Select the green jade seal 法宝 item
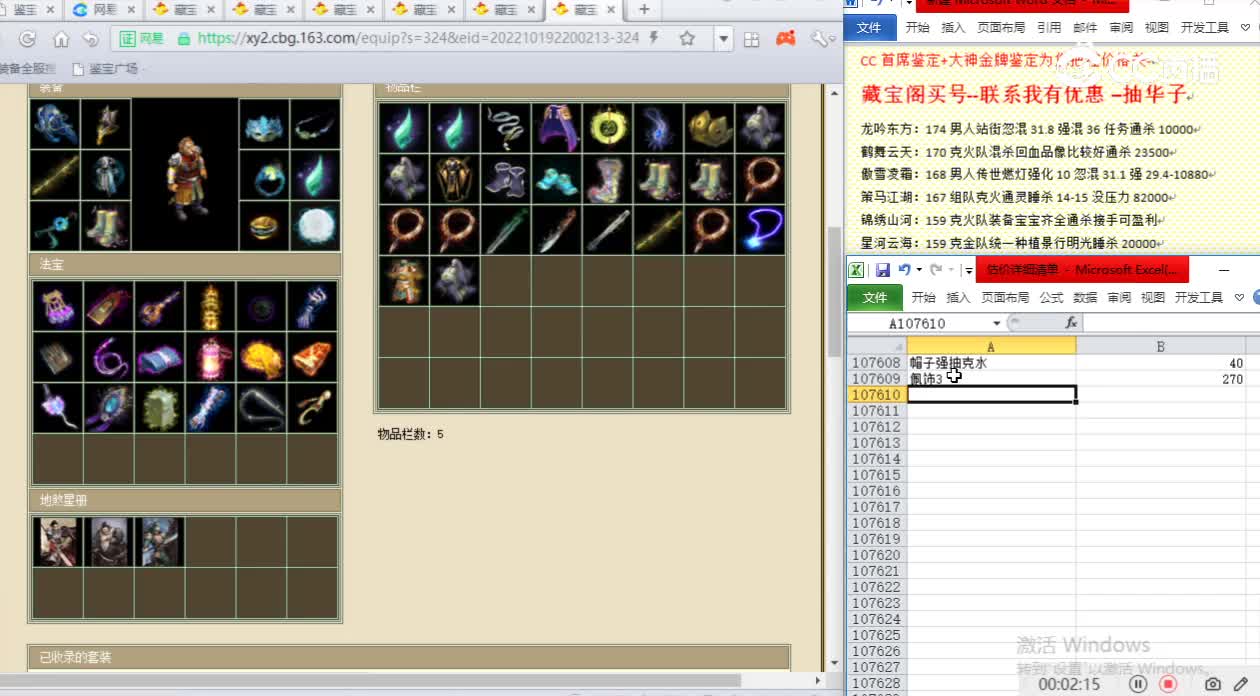The width and height of the screenshot is (1260, 696). [x=159, y=408]
